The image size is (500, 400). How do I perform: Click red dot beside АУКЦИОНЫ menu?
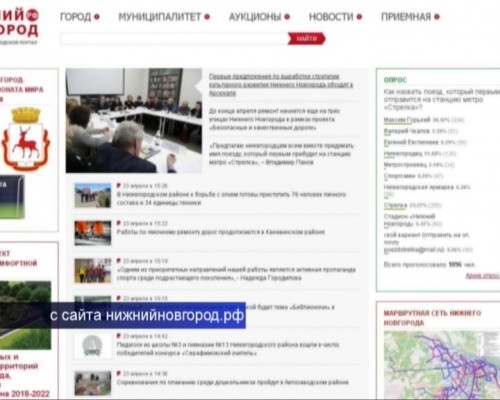287,17
